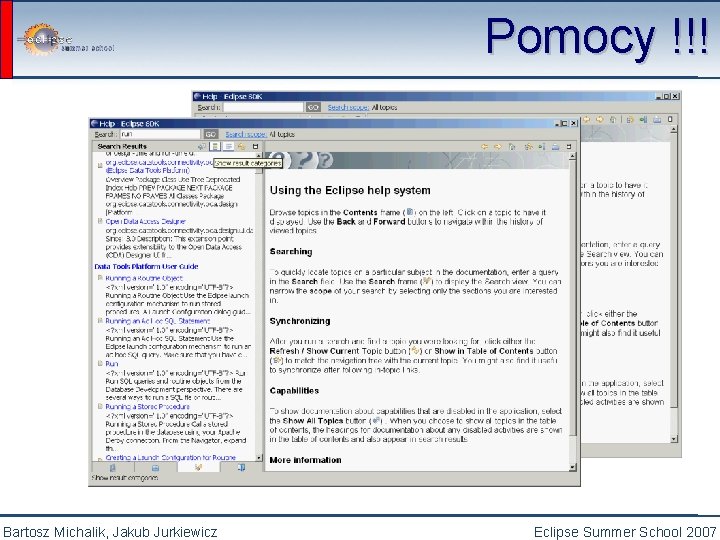Click Print Page icon in front Help window
This screenshot has height=540, width=720.
[556, 146]
